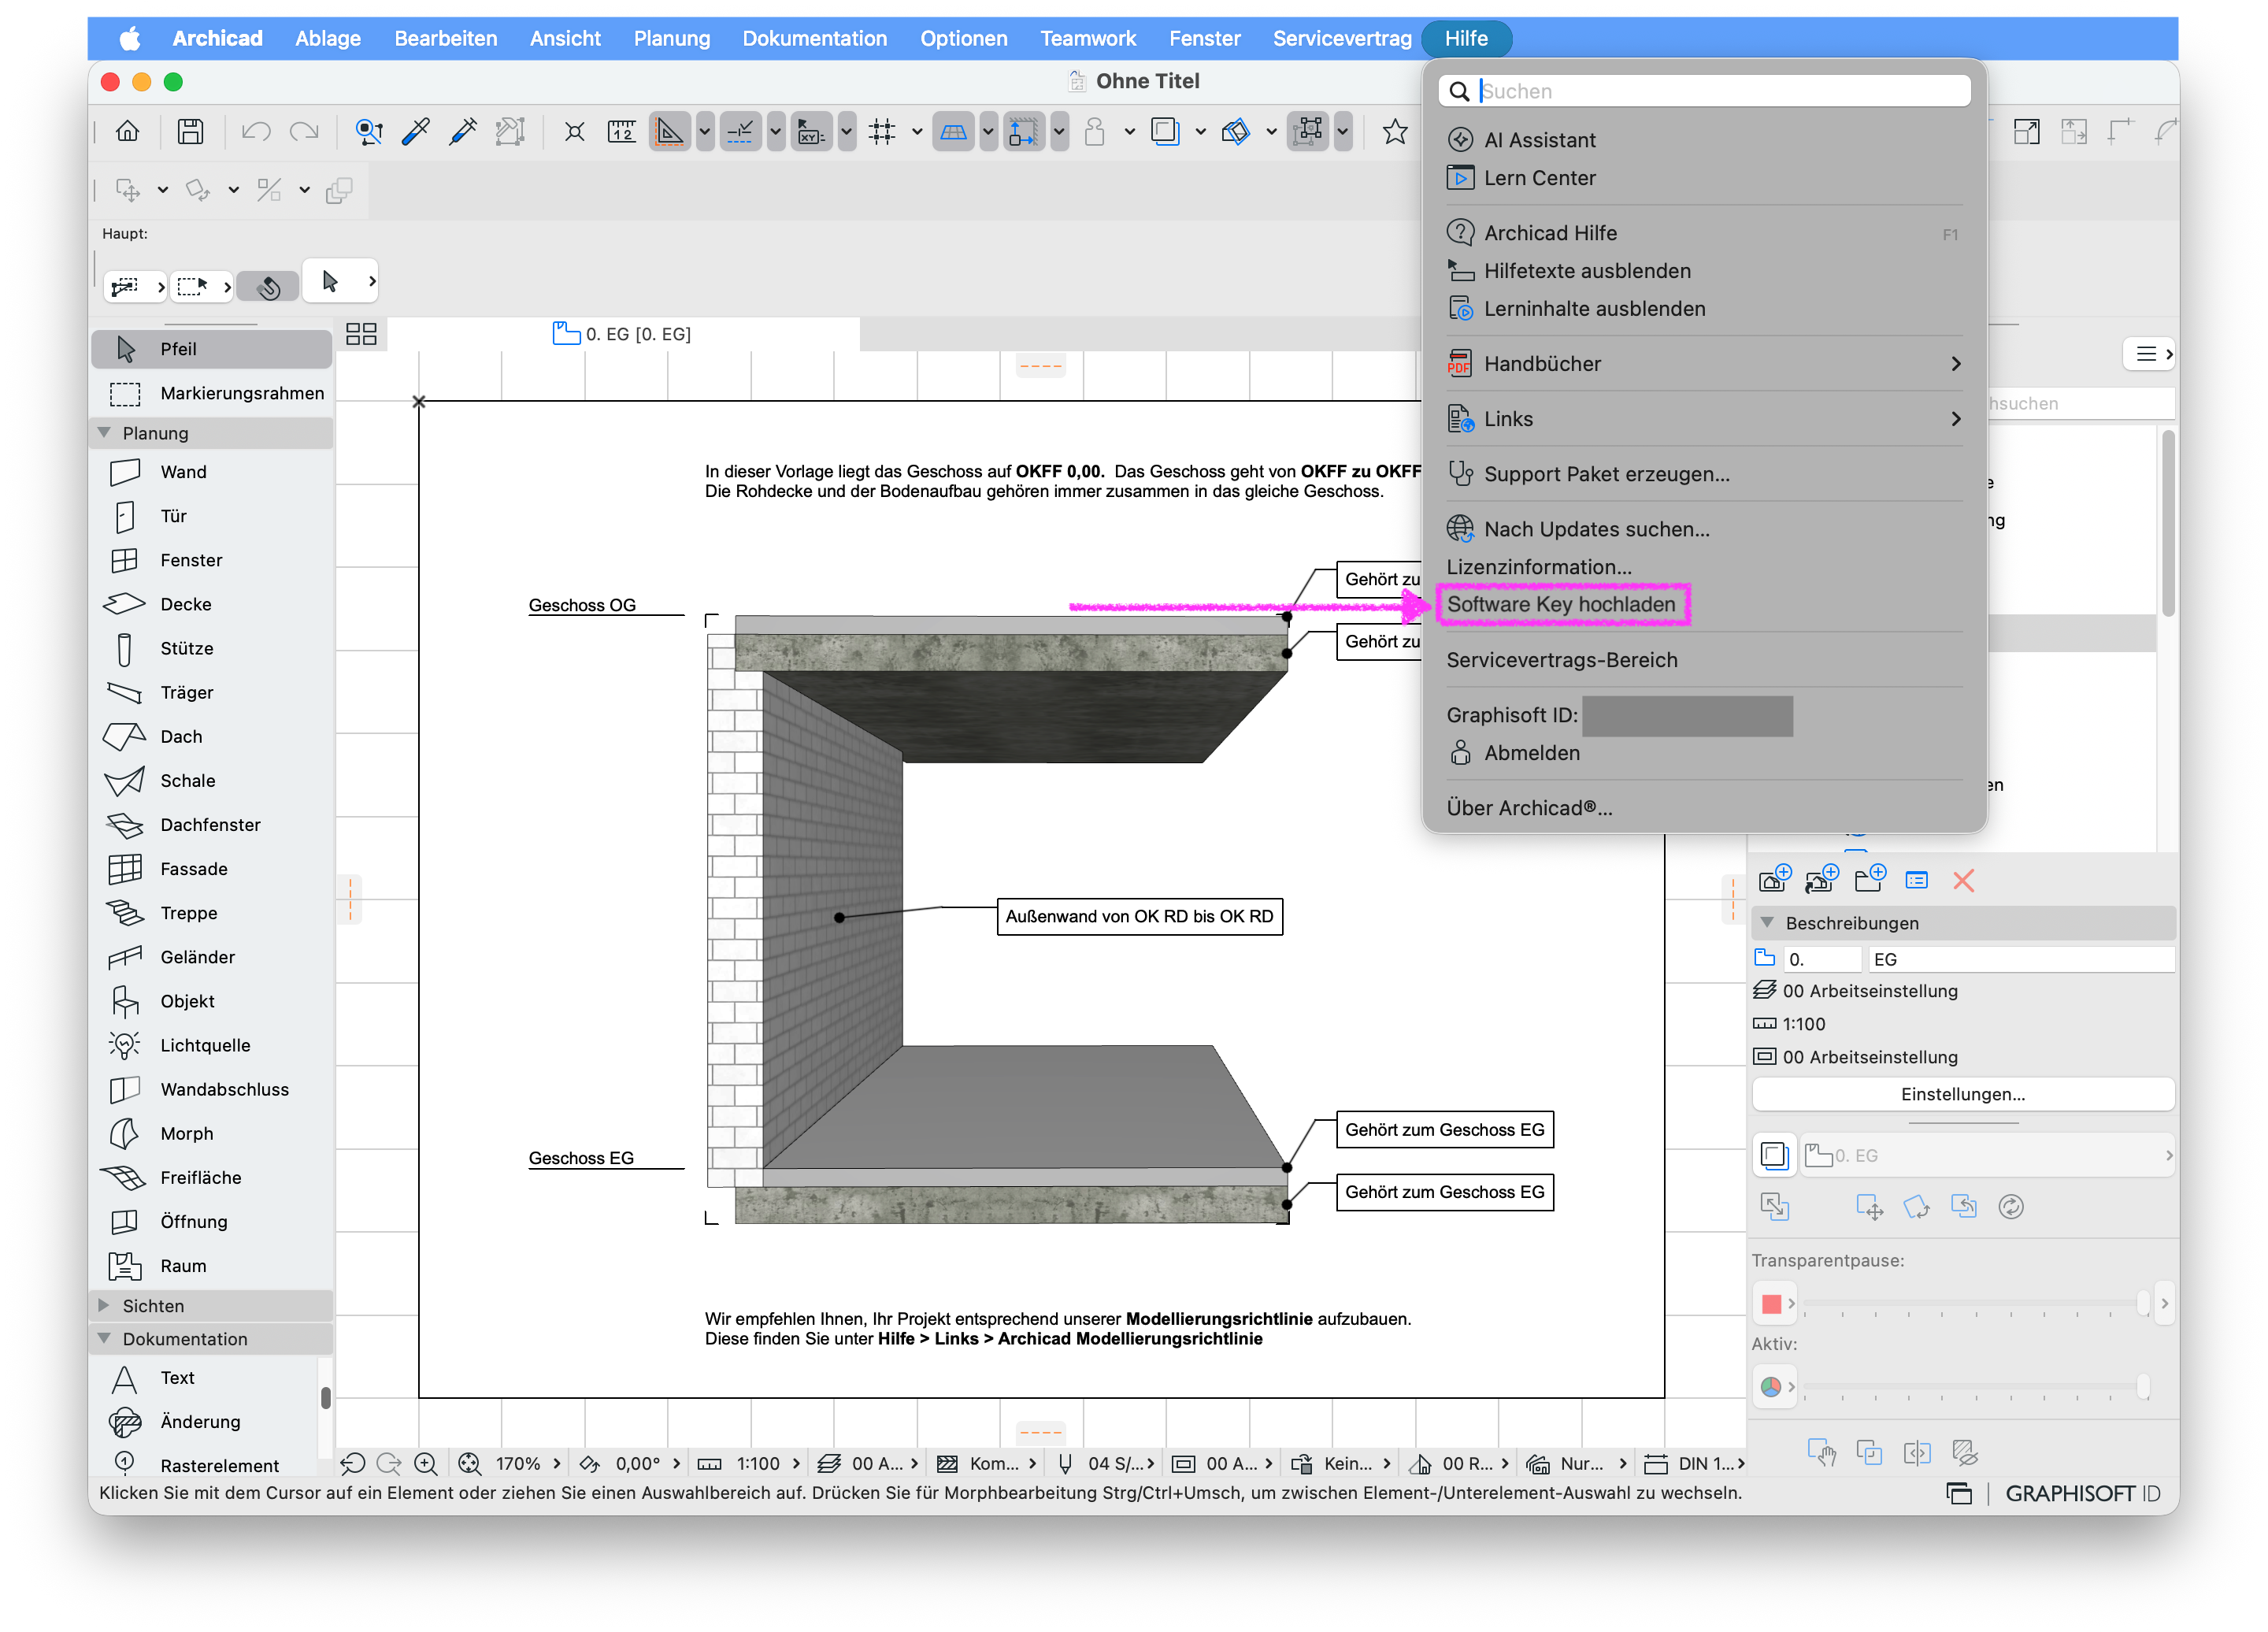2268x1632 pixels.
Task: Select the Markierungsrahmen tool
Action: click(211, 393)
